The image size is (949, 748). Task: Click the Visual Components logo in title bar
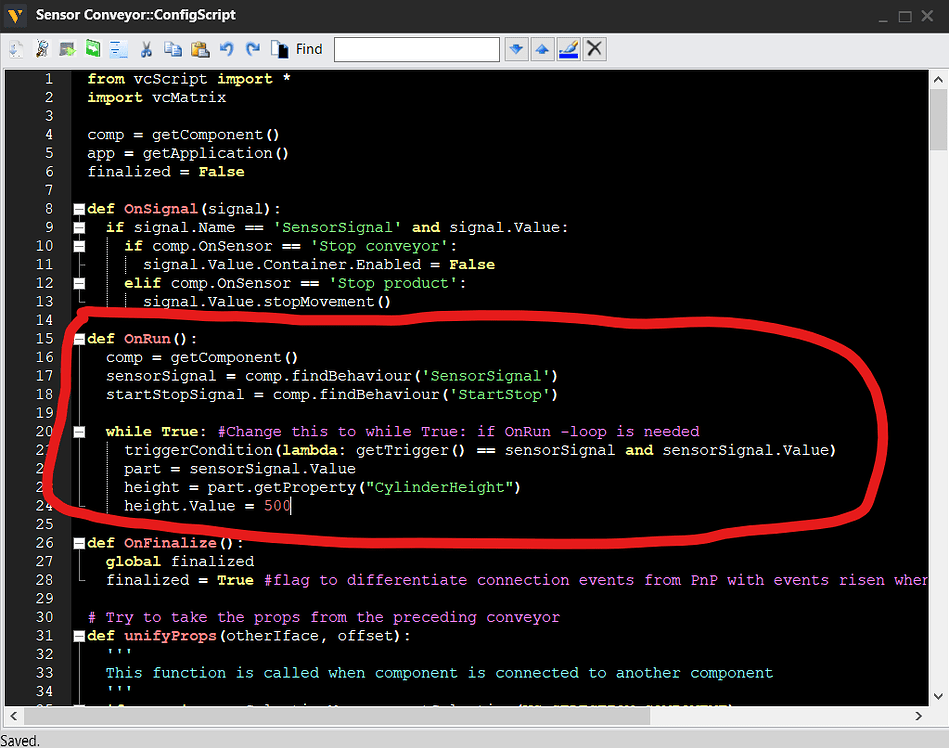pos(15,15)
